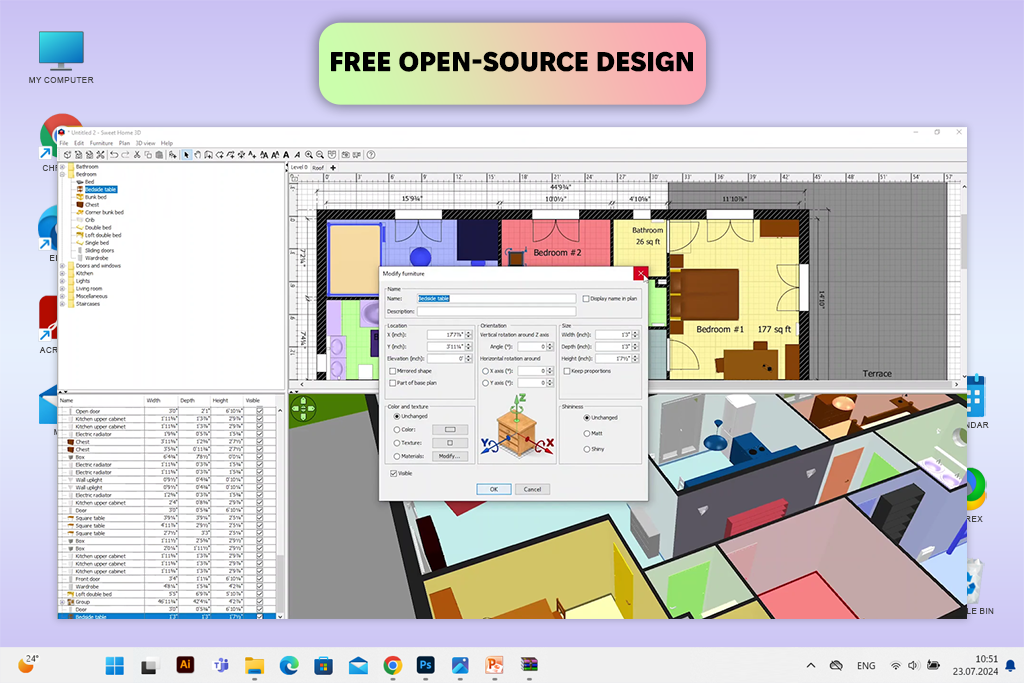Click Cancel in Modify furniture dialog
Image resolution: width=1024 pixels, height=683 pixels.
(532, 489)
